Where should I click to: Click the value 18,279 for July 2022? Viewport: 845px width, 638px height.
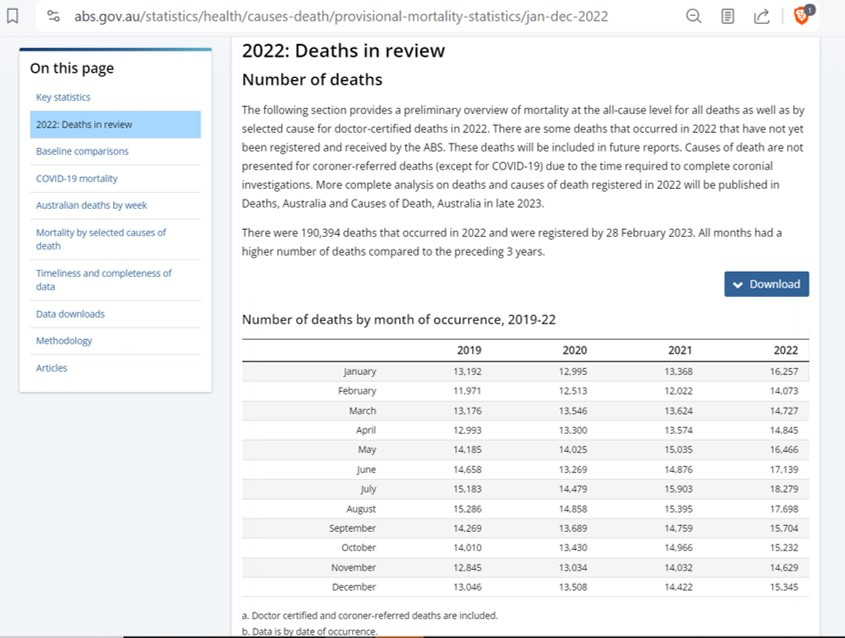(784, 489)
